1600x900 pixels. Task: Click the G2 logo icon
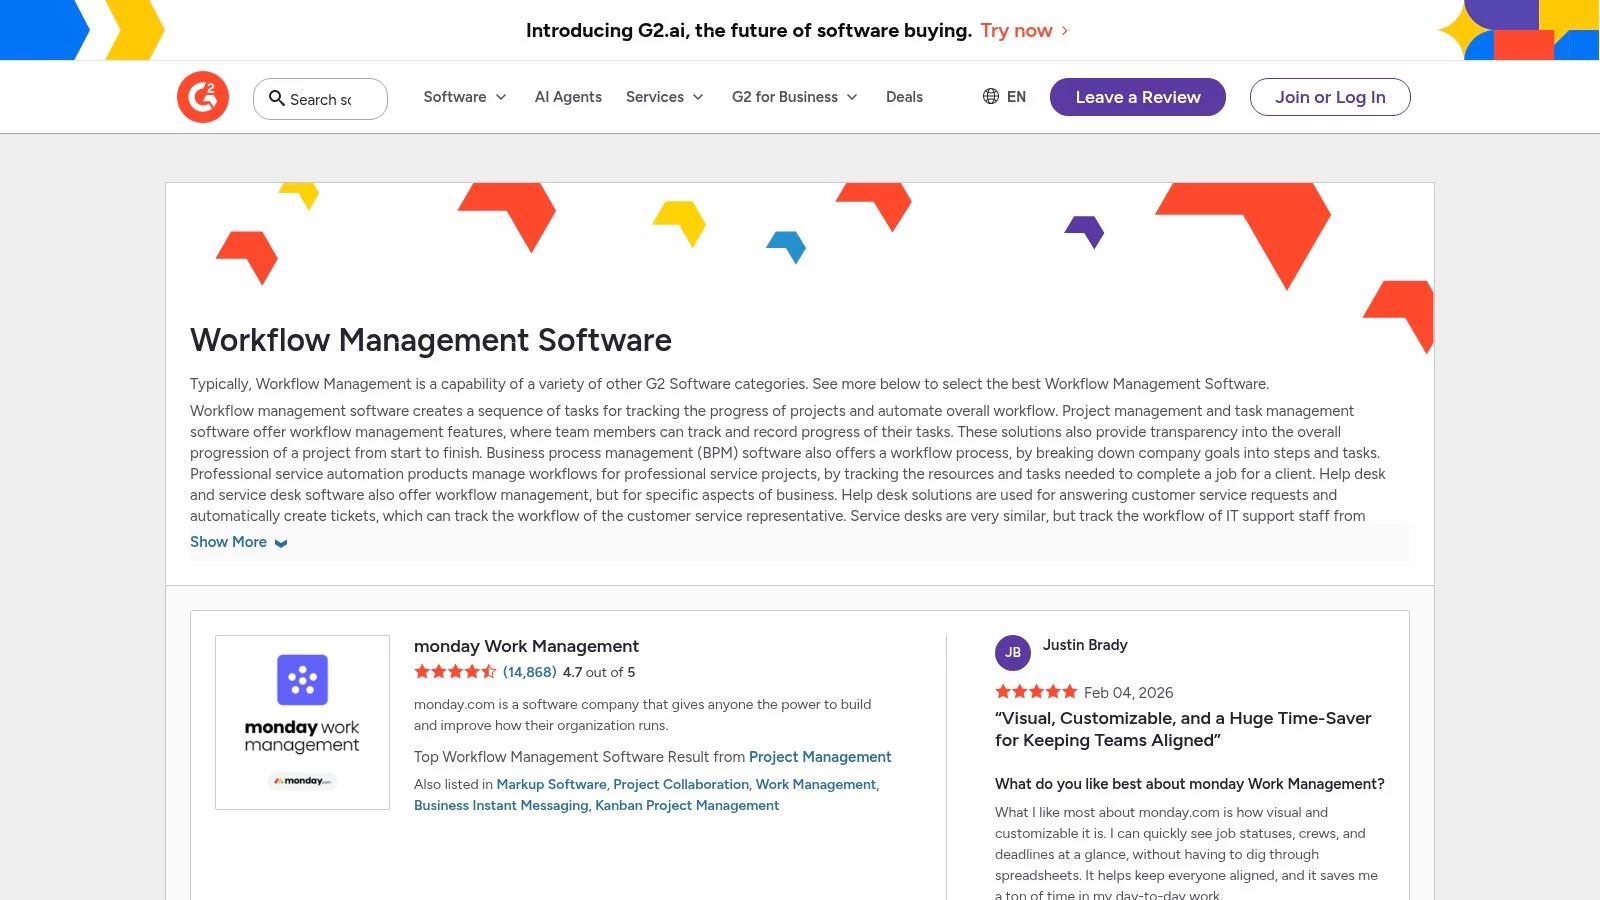[x=203, y=97]
